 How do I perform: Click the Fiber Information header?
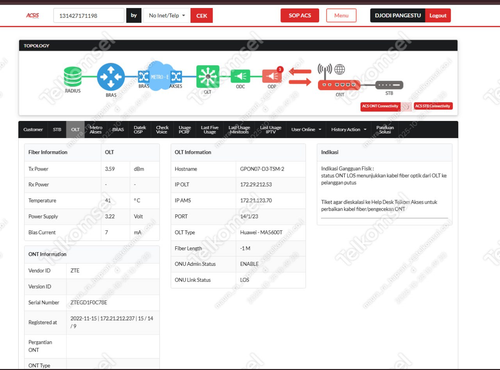tap(48, 152)
